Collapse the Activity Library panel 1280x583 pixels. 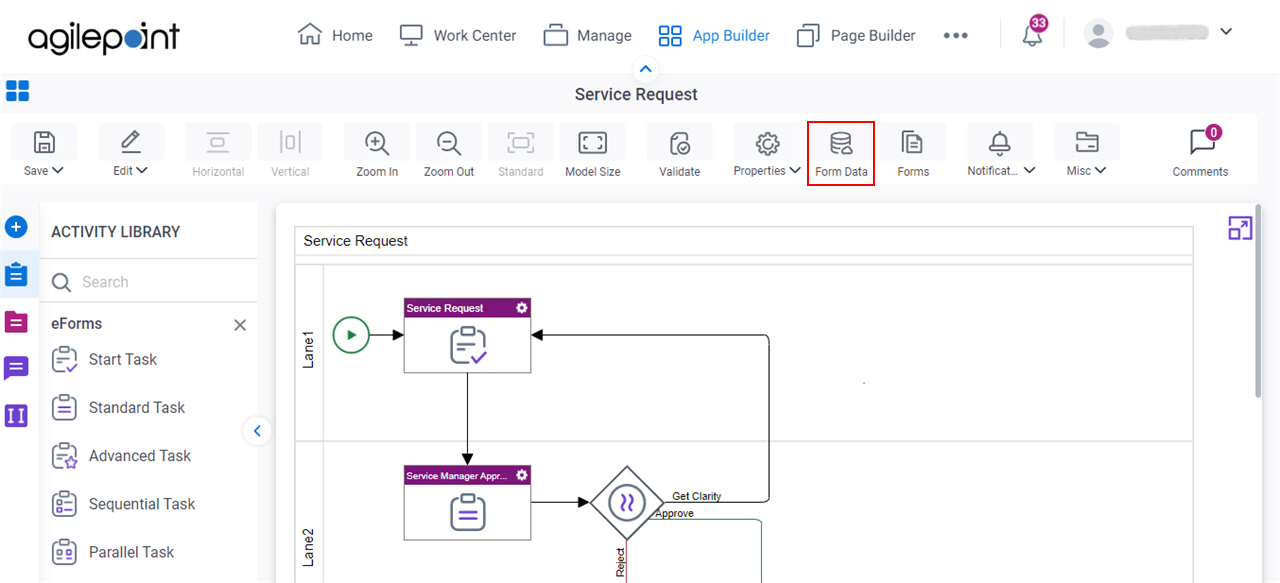(x=256, y=431)
